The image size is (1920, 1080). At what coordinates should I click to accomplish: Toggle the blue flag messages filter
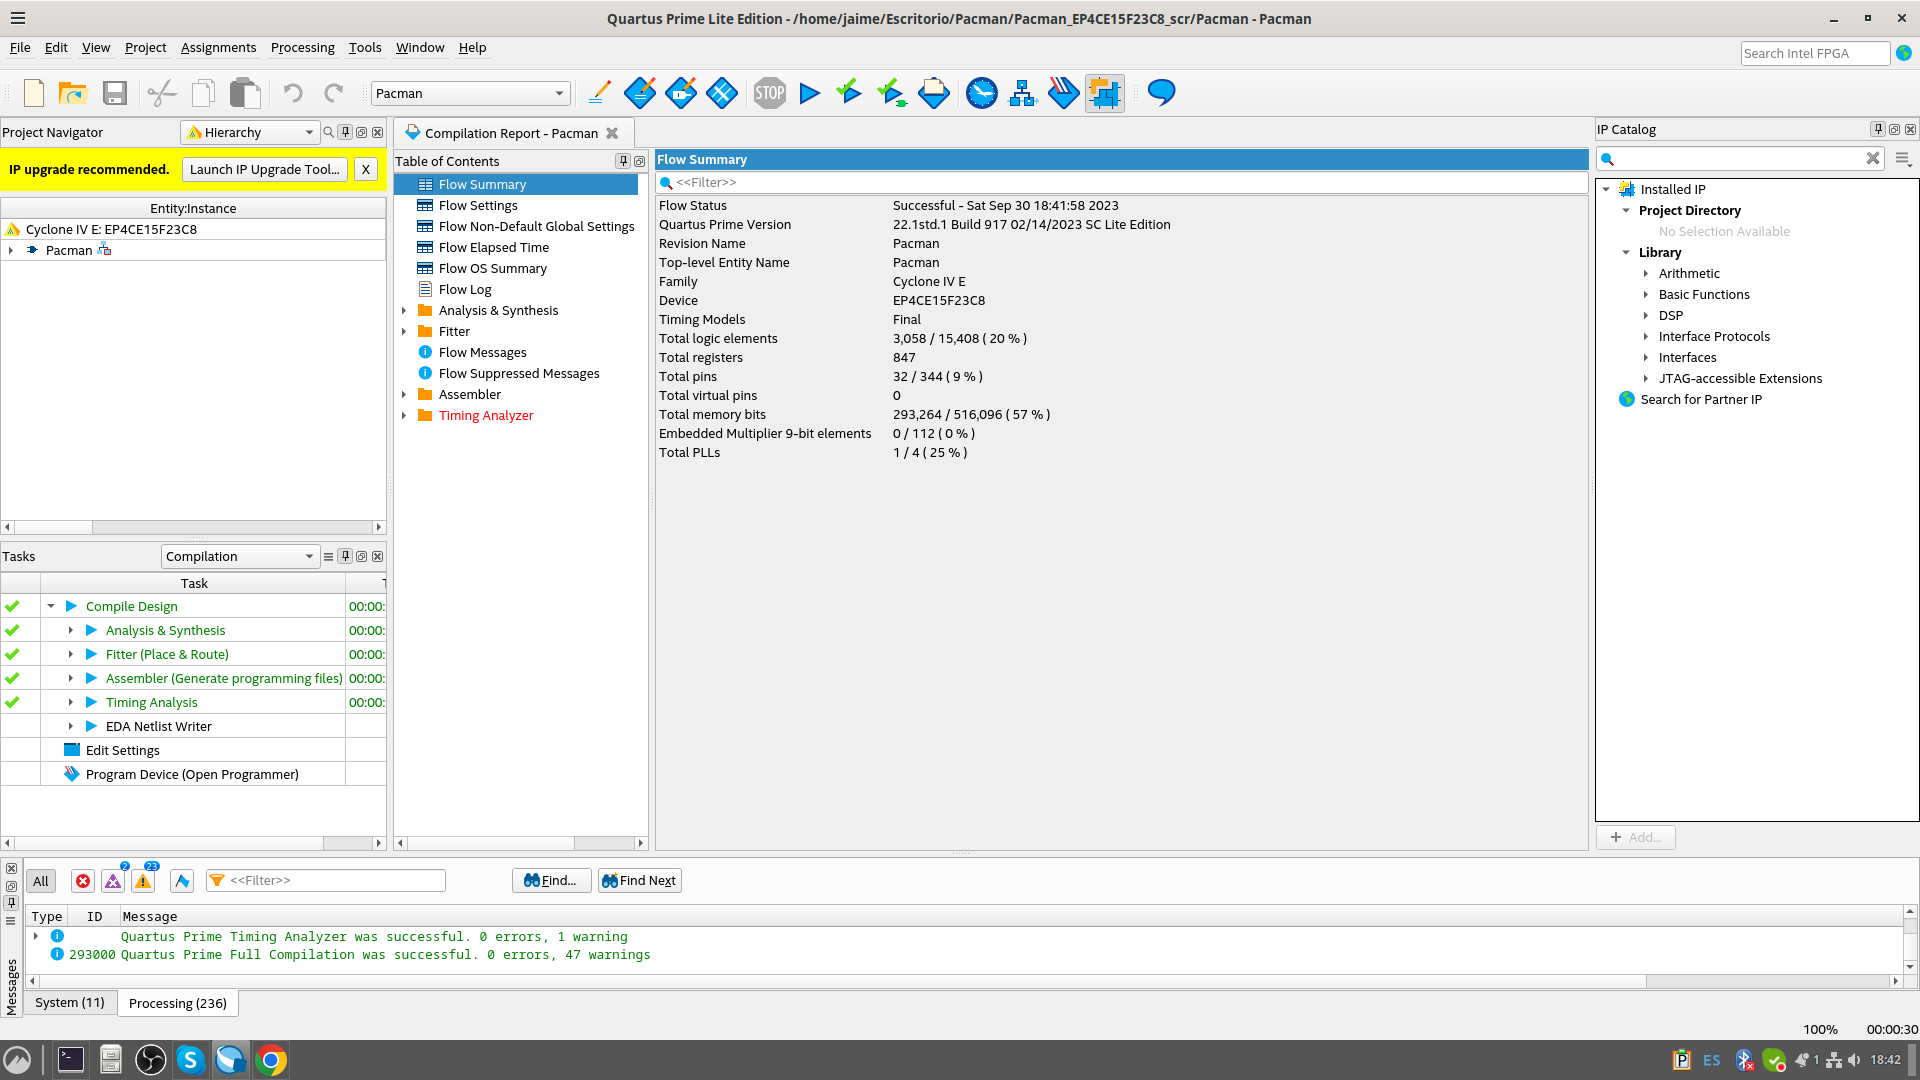pyautogui.click(x=181, y=881)
